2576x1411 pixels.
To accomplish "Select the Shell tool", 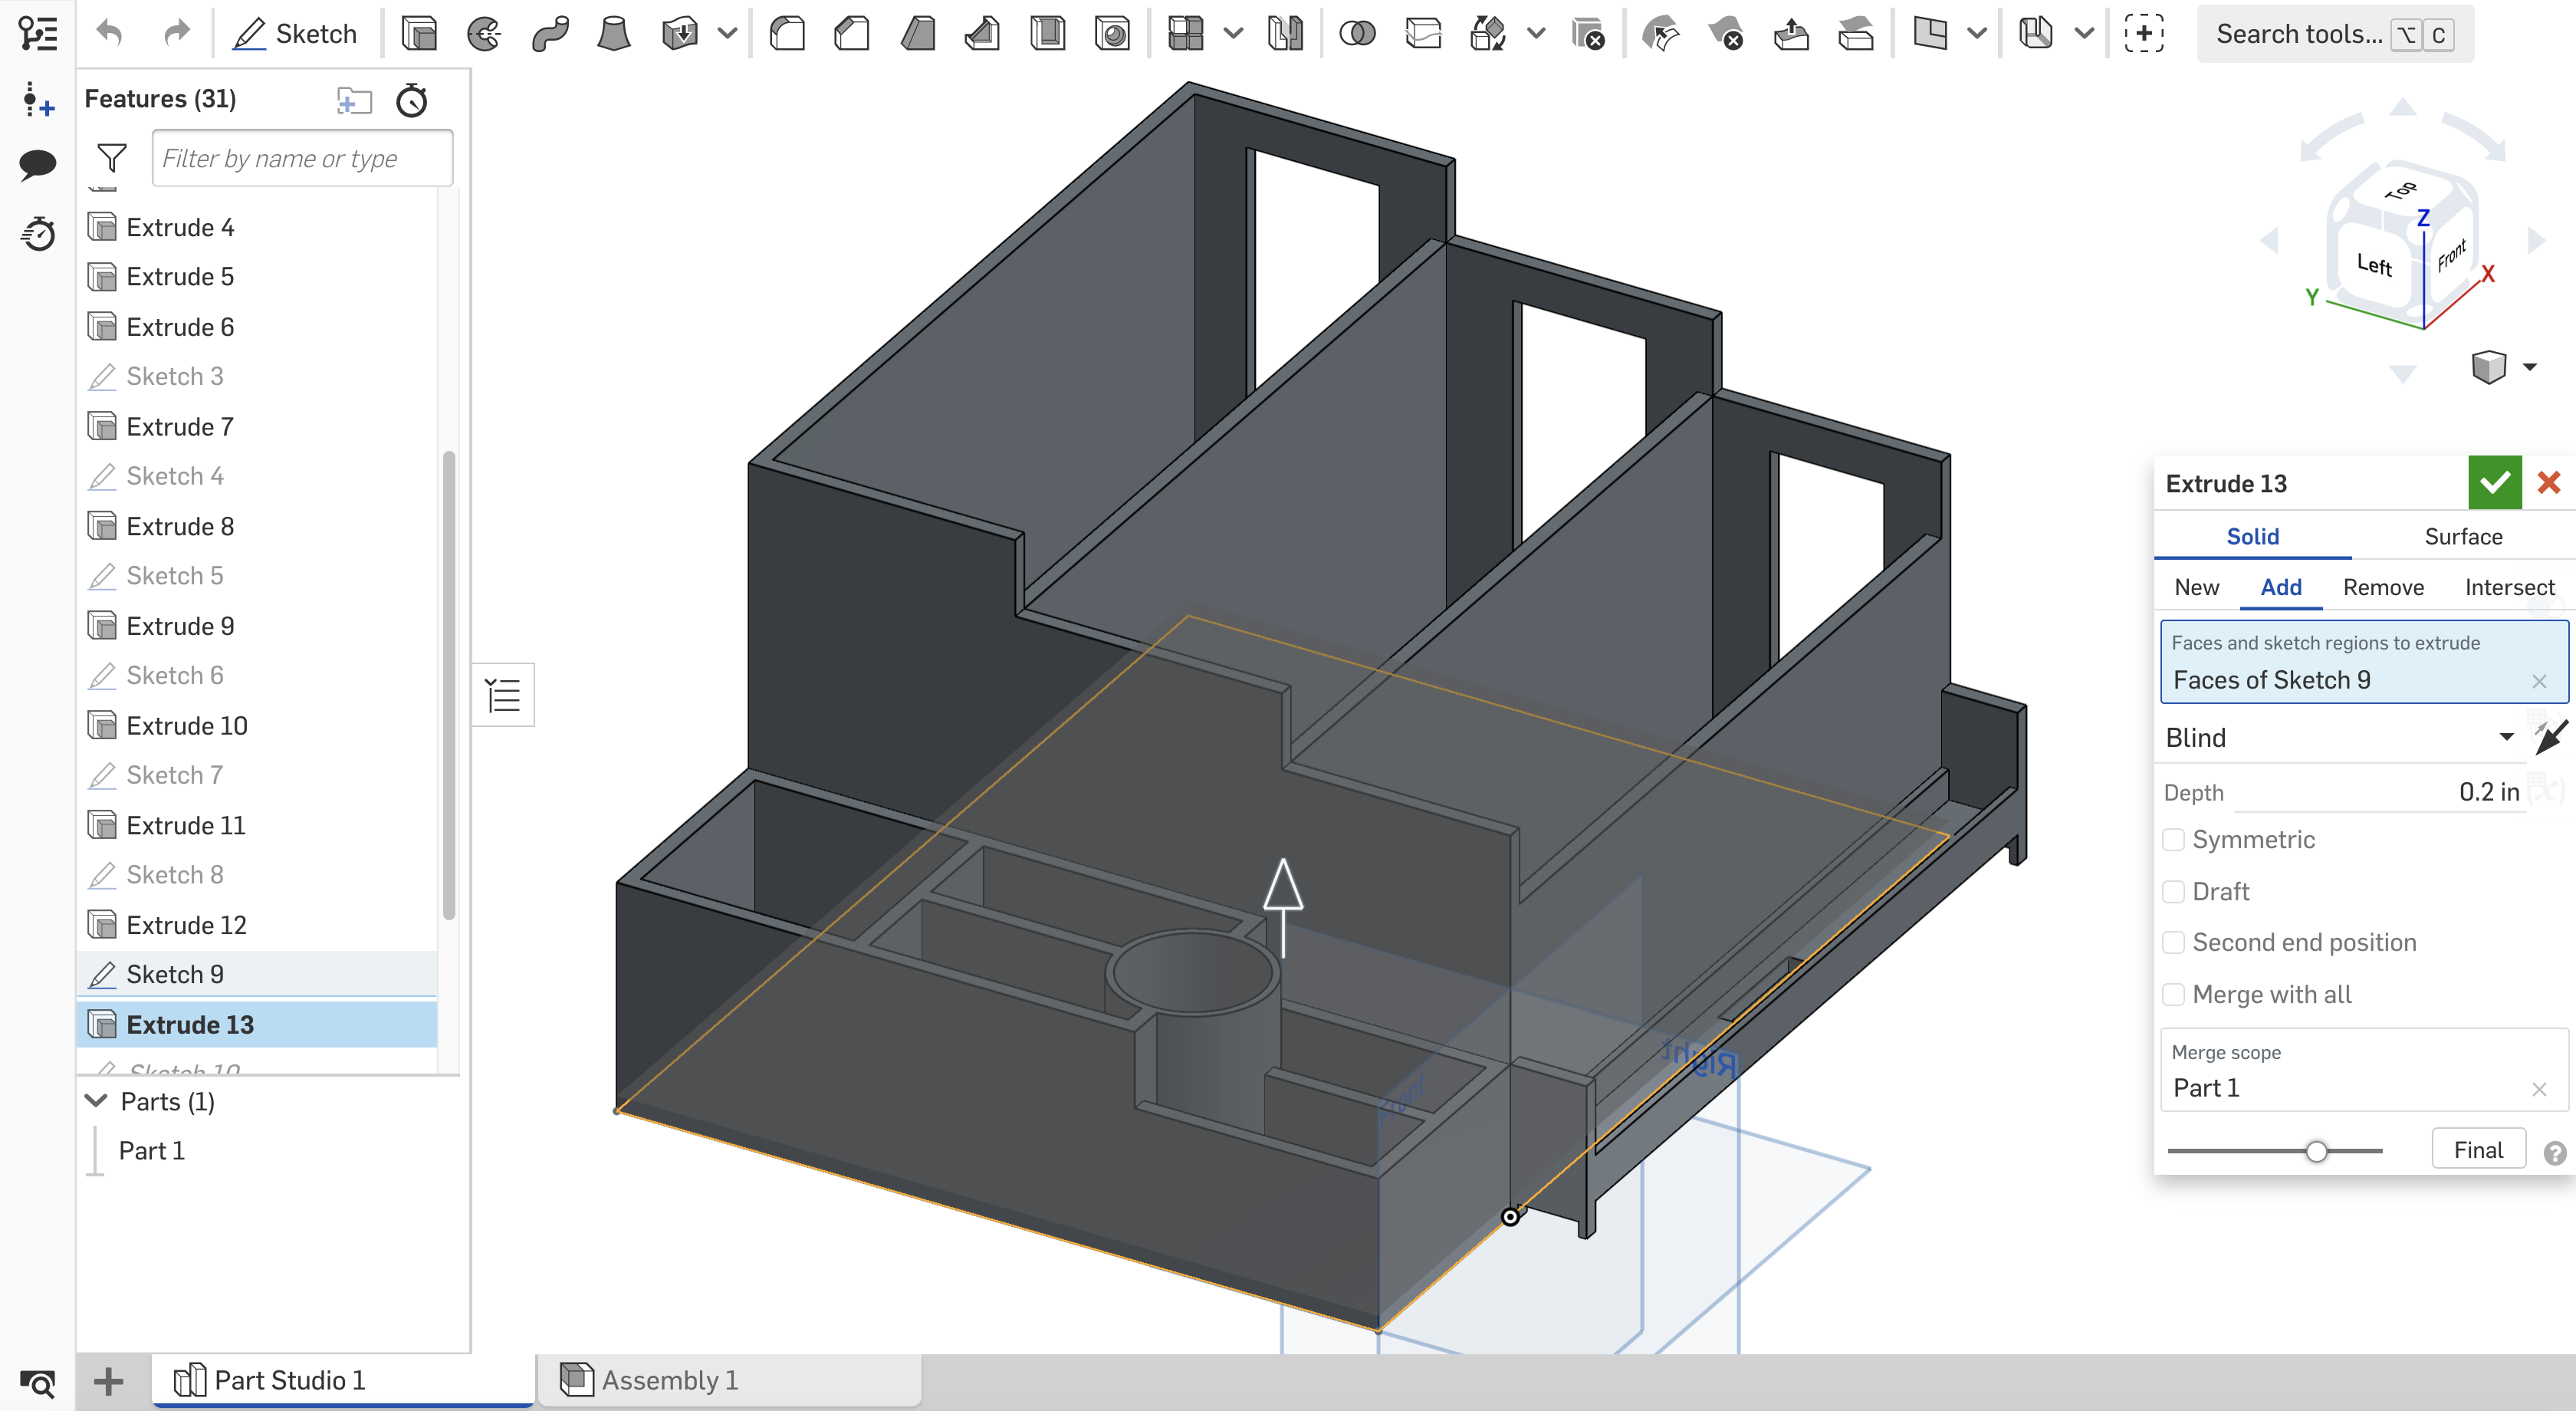I will [1048, 33].
